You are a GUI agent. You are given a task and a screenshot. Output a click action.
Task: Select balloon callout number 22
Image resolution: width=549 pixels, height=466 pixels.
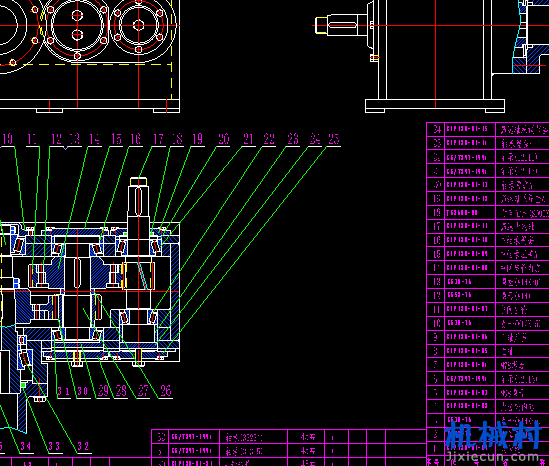point(269,139)
